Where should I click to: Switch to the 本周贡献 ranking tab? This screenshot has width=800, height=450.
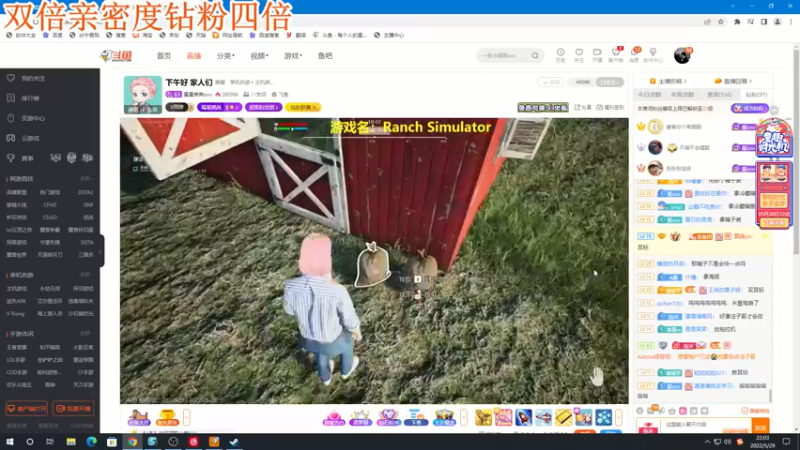682,95
